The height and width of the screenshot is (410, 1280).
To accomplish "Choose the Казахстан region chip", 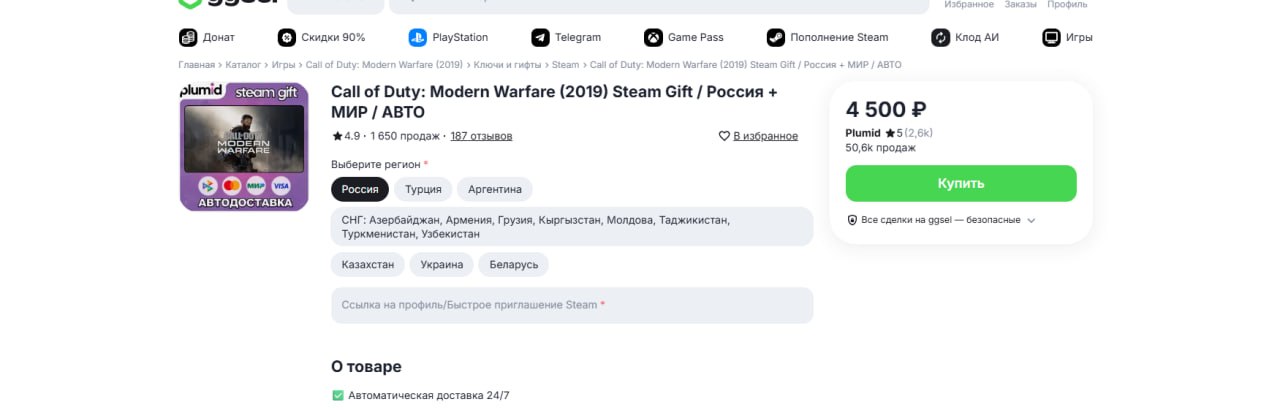I will click(x=368, y=265).
